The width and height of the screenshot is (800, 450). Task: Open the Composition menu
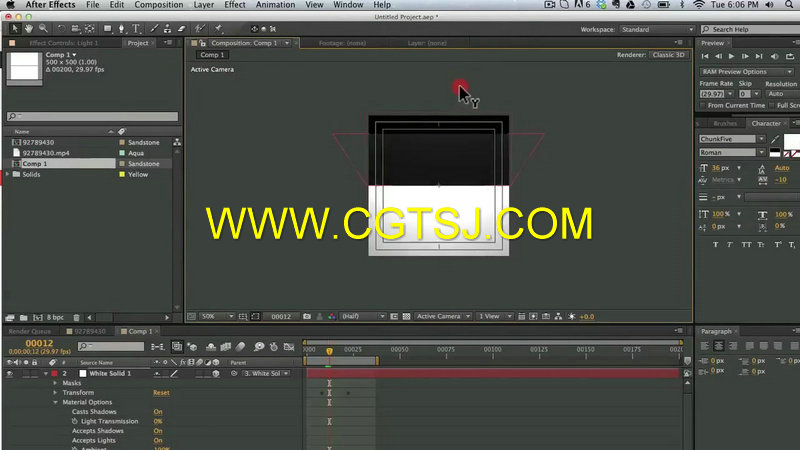tap(159, 5)
